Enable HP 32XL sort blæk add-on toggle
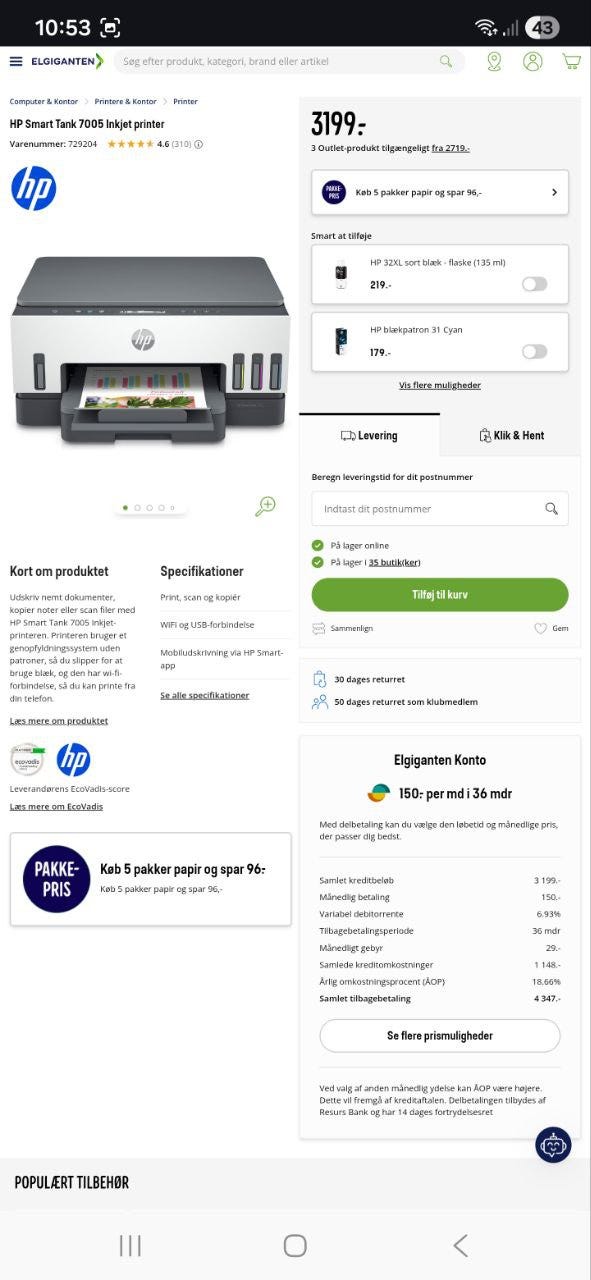The height and width of the screenshot is (1280, 591). [535, 284]
